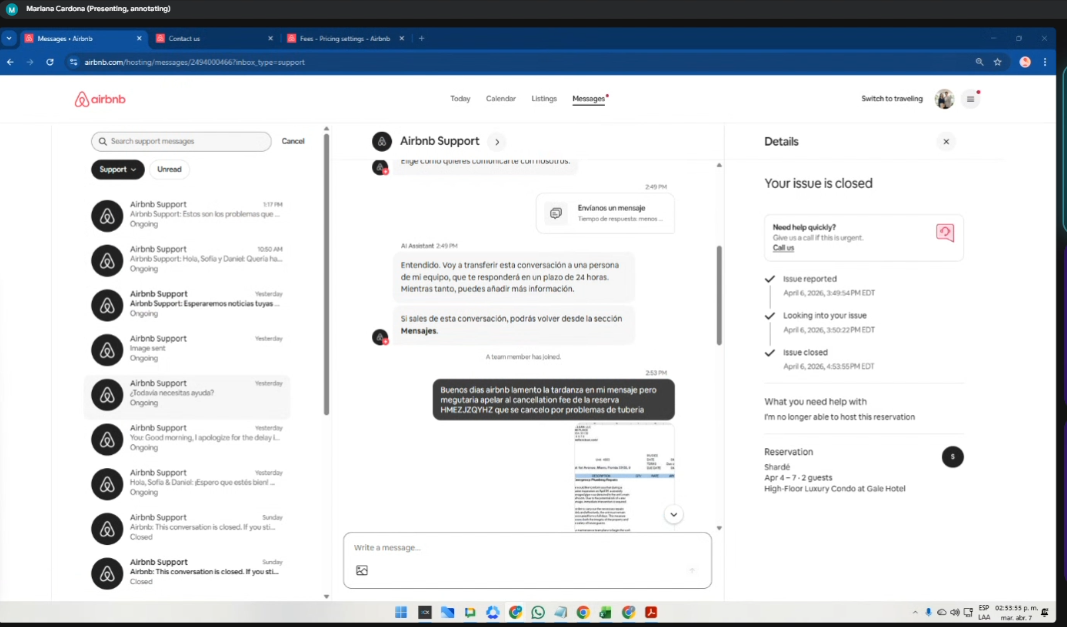Go back in the browser
This screenshot has height=627, width=1067.
pyautogui.click(x=10, y=62)
